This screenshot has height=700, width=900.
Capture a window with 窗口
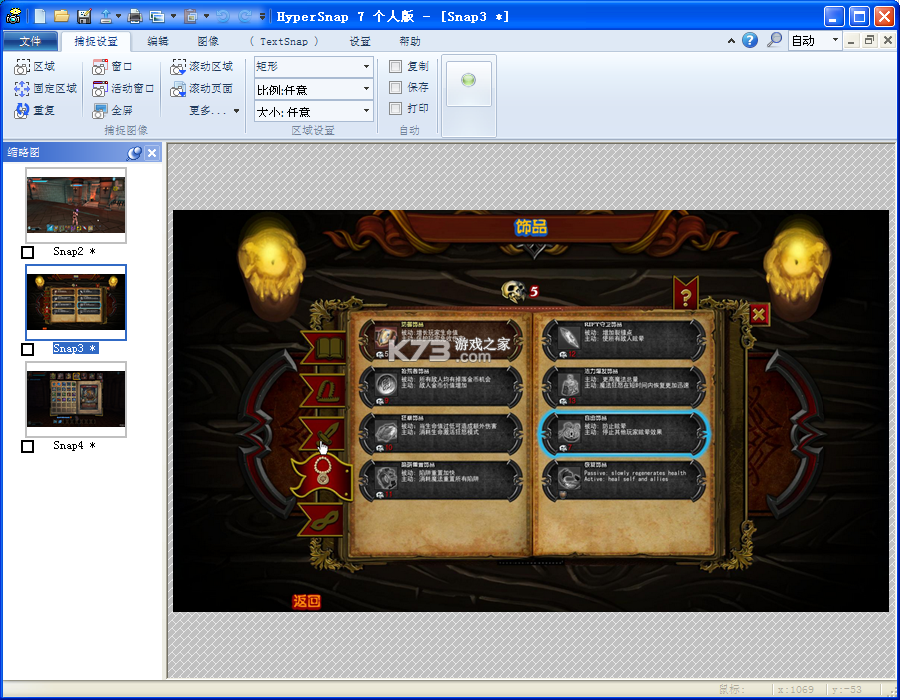coord(112,67)
